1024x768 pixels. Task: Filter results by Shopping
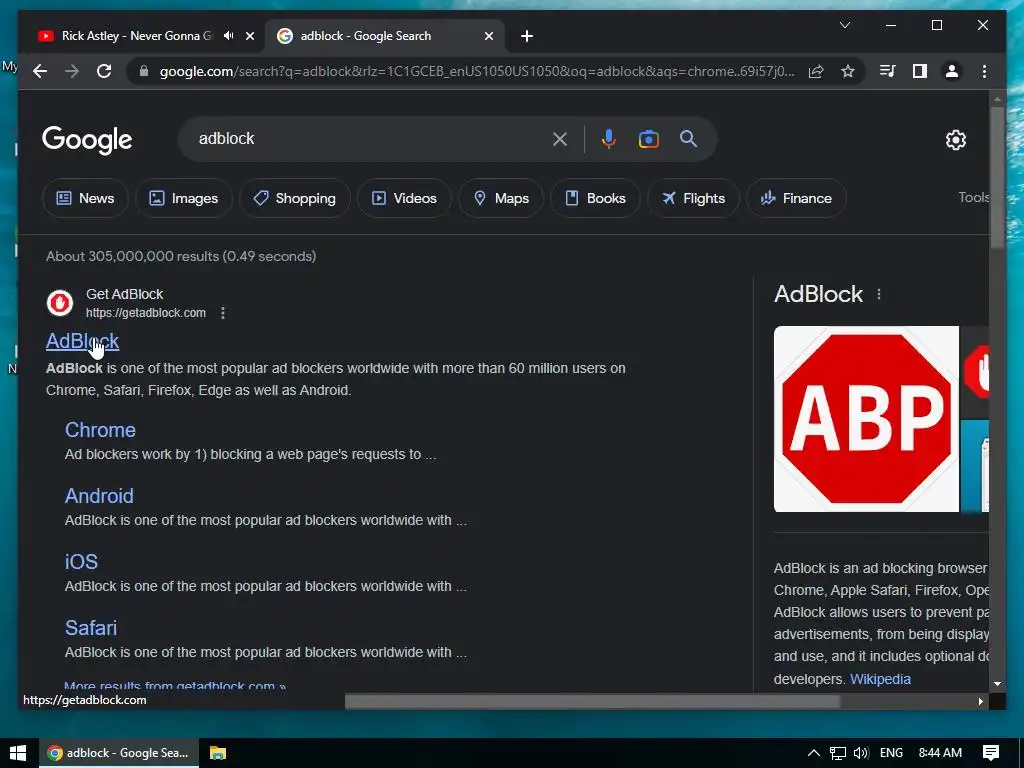point(295,198)
